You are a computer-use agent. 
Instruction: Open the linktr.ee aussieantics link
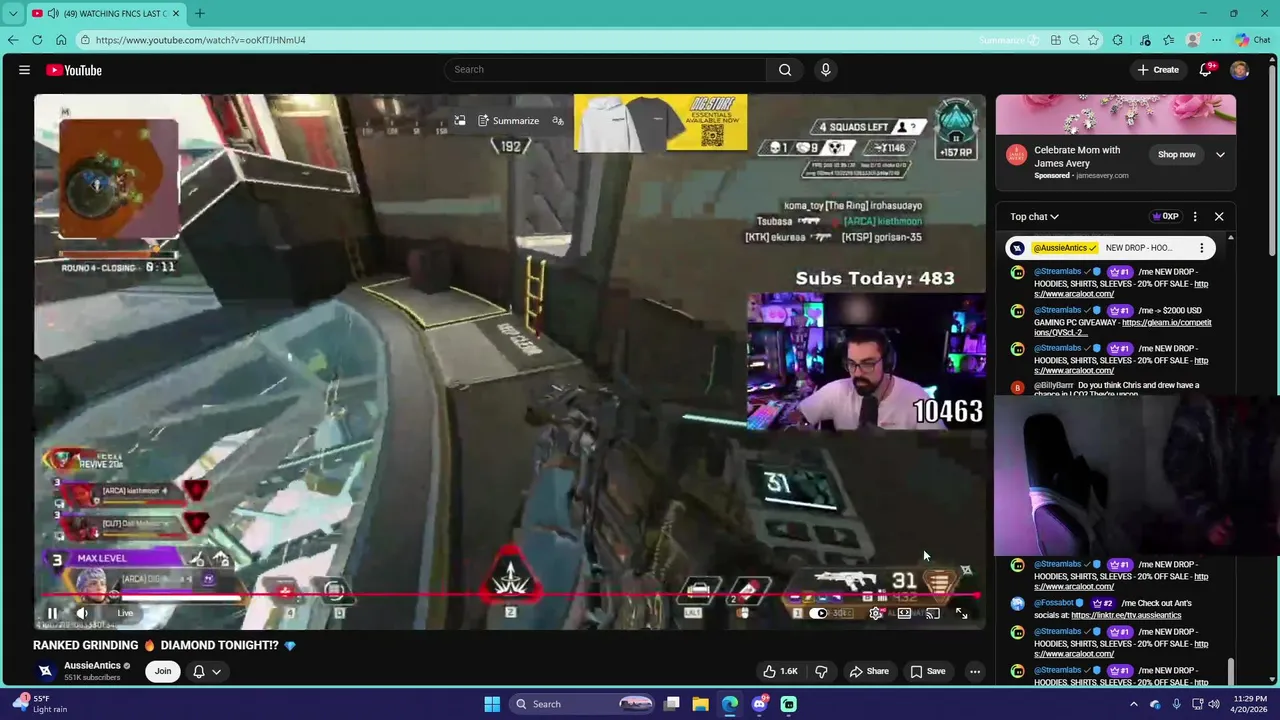(x=1126, y=615)
